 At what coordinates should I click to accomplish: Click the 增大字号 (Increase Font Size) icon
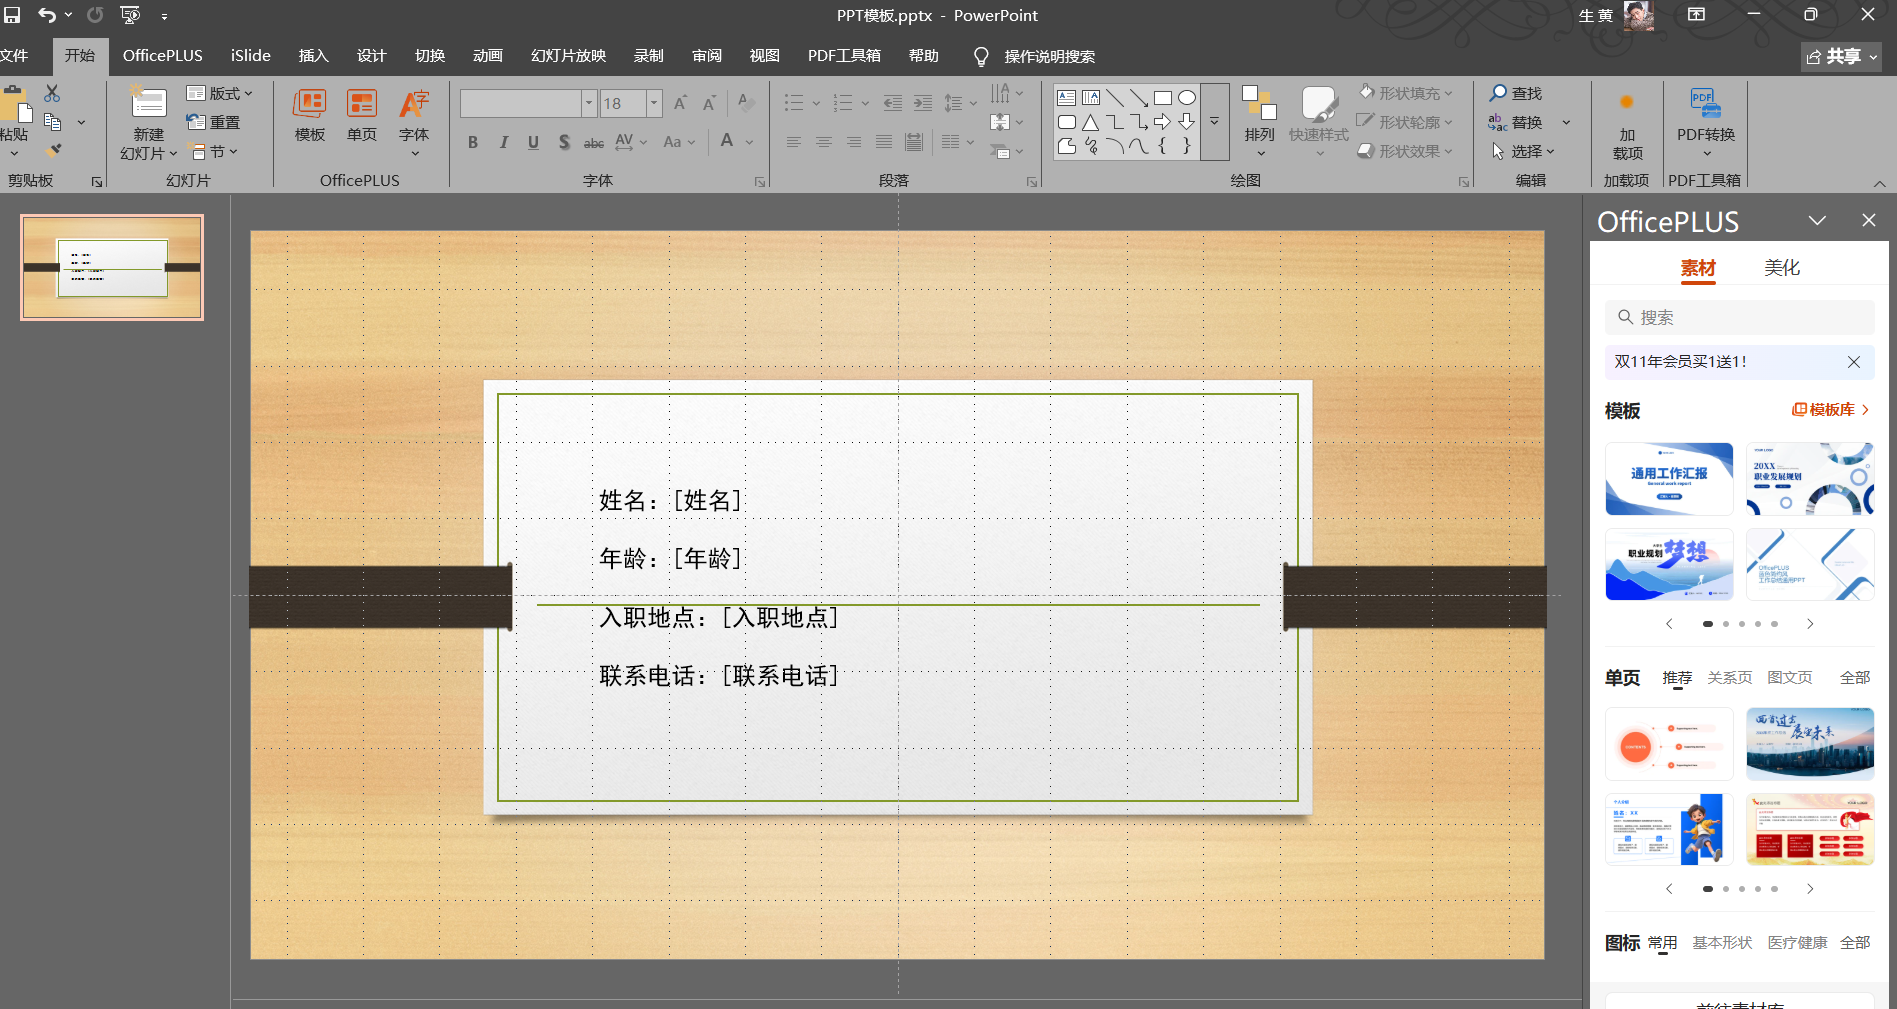(679, 102)
